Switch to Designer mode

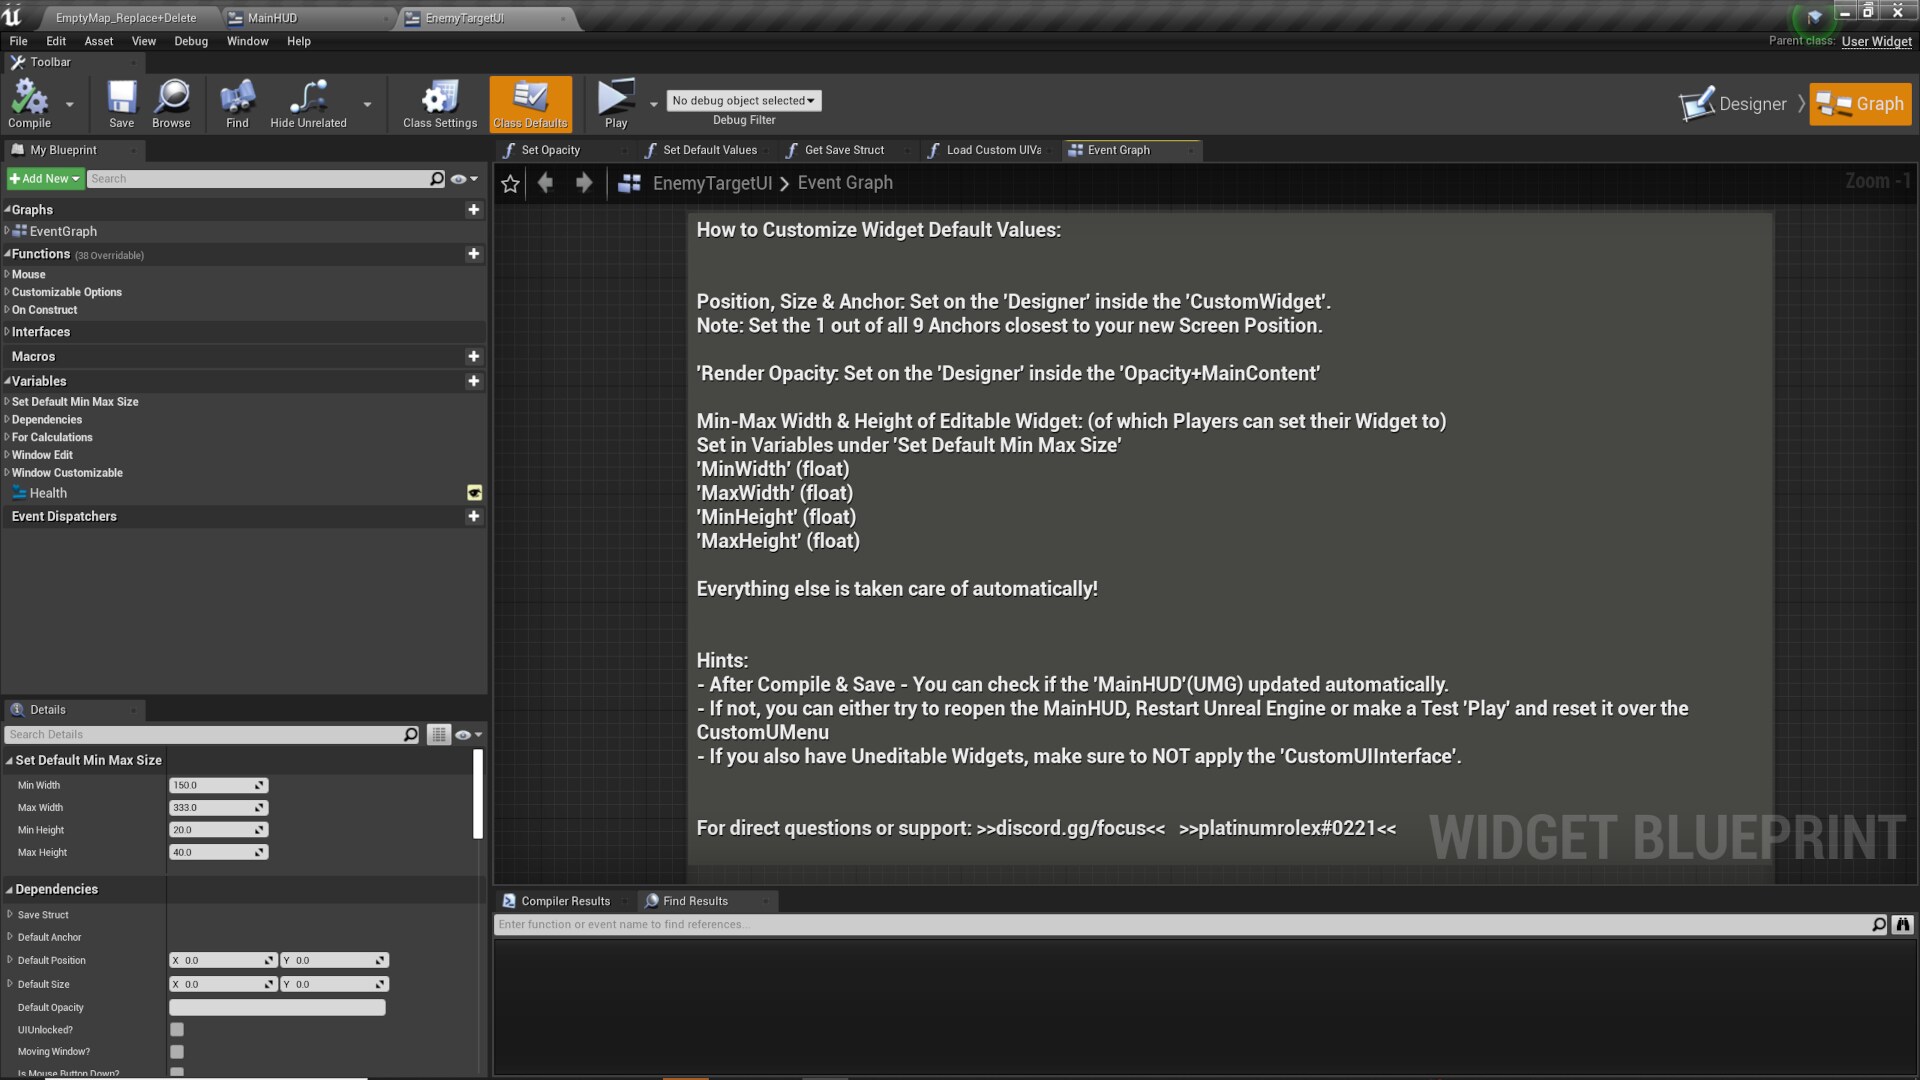pyautogui.click(x=1733, y=104)
